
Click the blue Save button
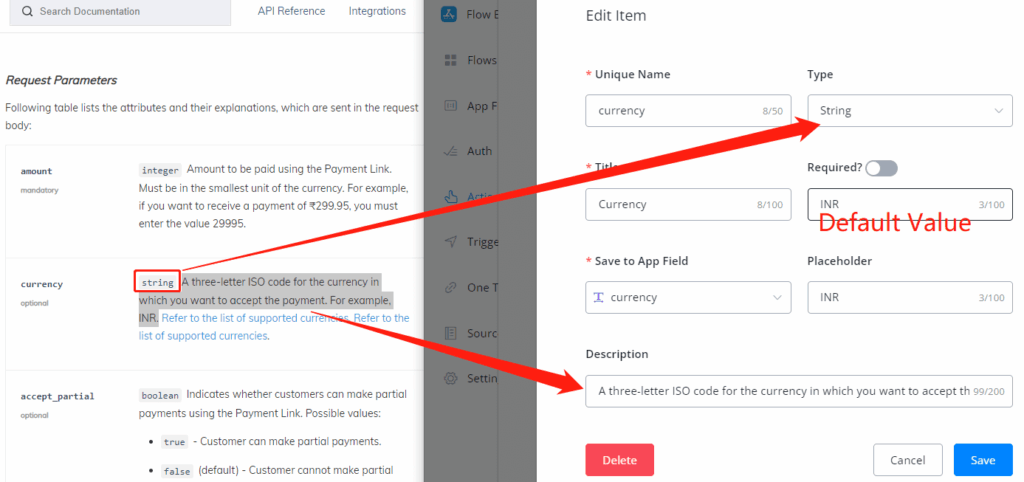click(983, 460)
